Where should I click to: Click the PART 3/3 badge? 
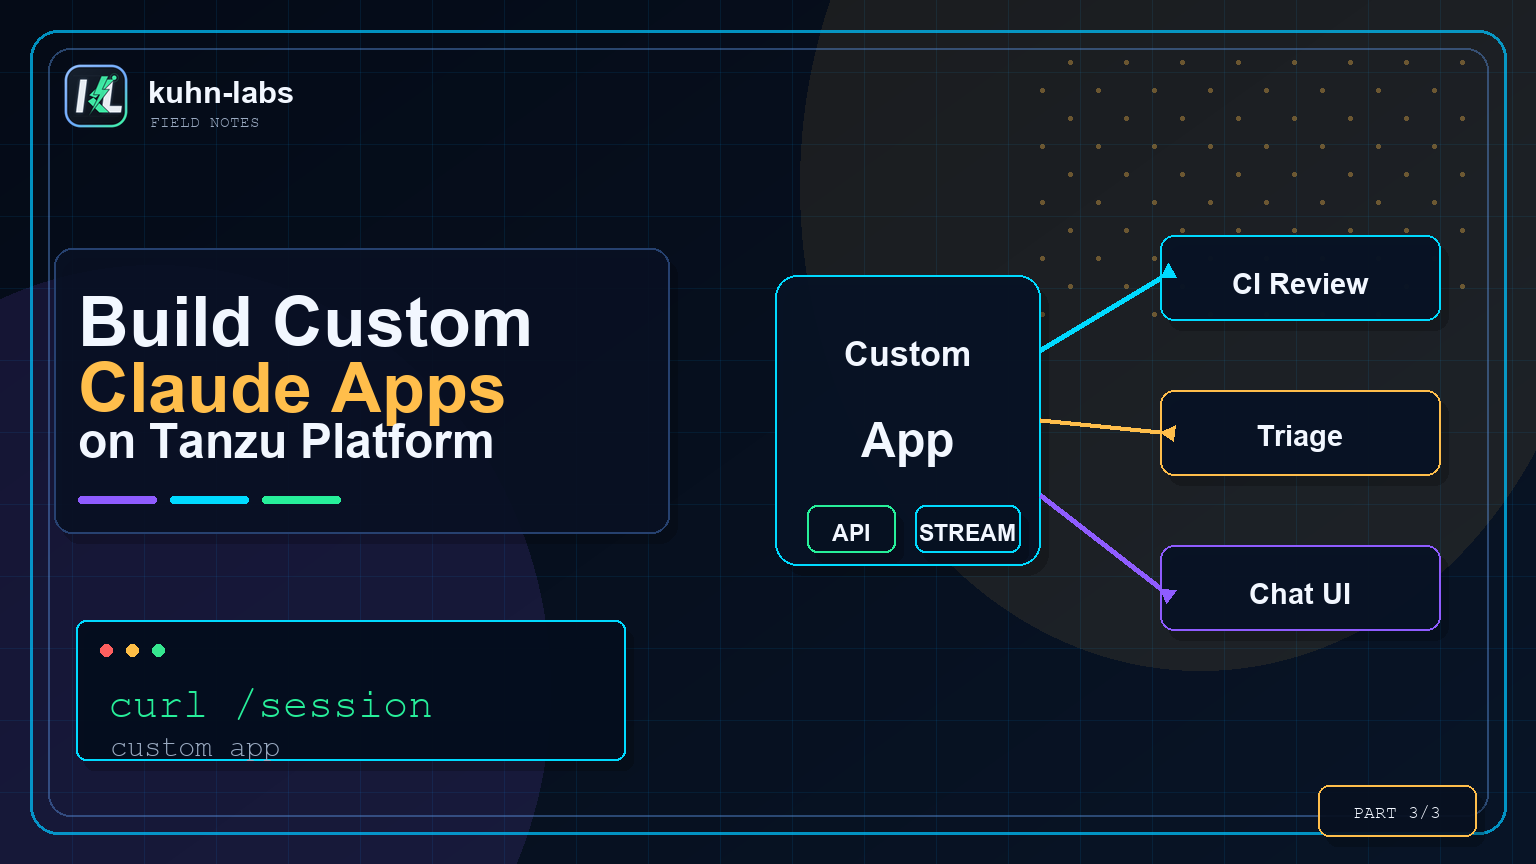pyautogui.click(x=1397, y=811)
